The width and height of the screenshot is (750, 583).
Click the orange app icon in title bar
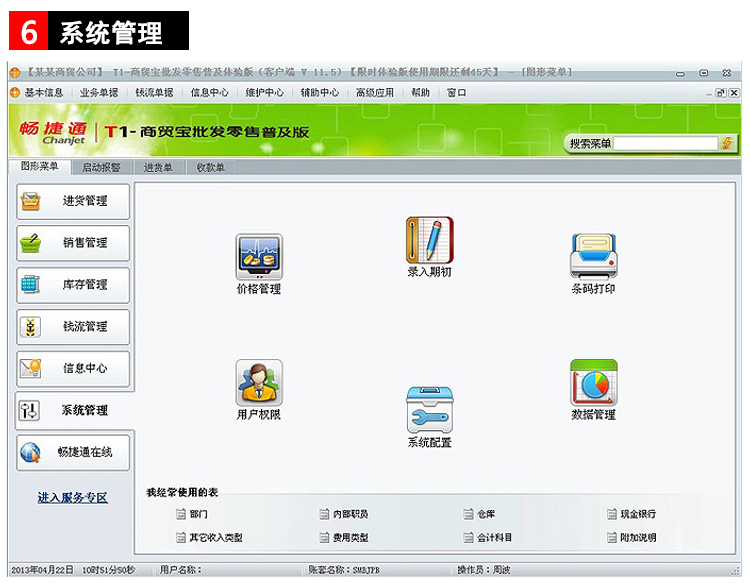15,73
